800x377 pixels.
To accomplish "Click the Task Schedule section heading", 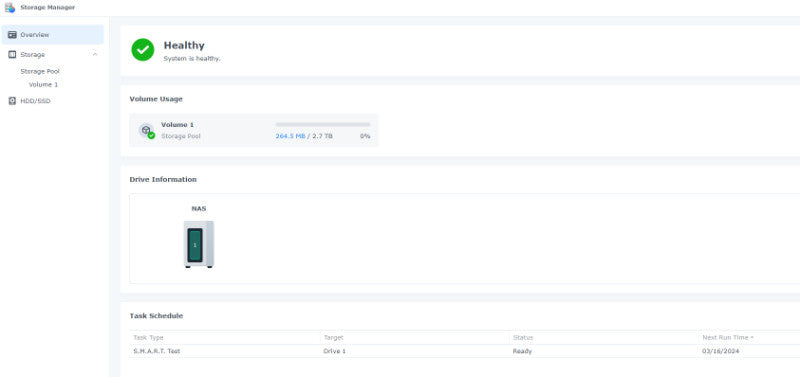I will tap(156, 316).
